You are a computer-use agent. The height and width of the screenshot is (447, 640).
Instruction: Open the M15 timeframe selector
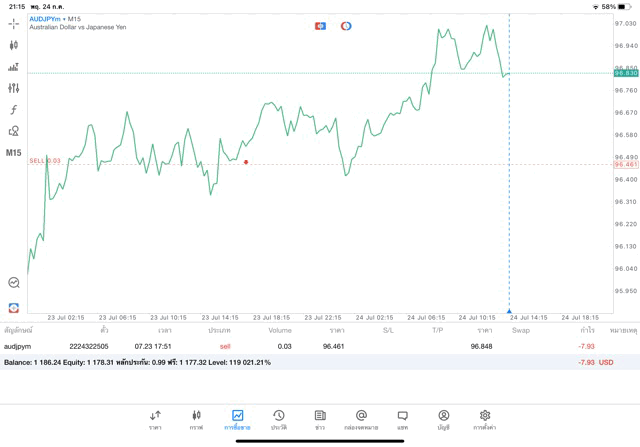[14, 153]
